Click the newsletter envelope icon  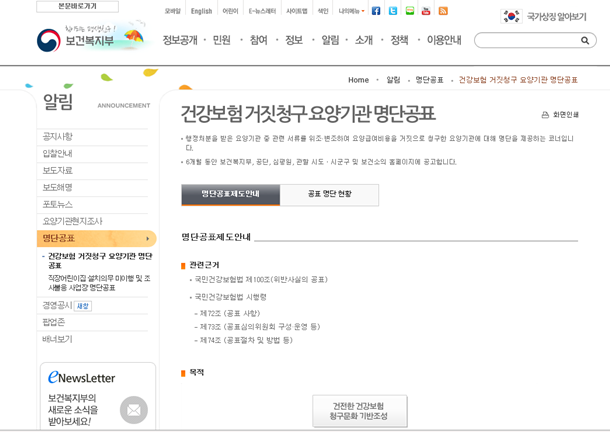133,409
